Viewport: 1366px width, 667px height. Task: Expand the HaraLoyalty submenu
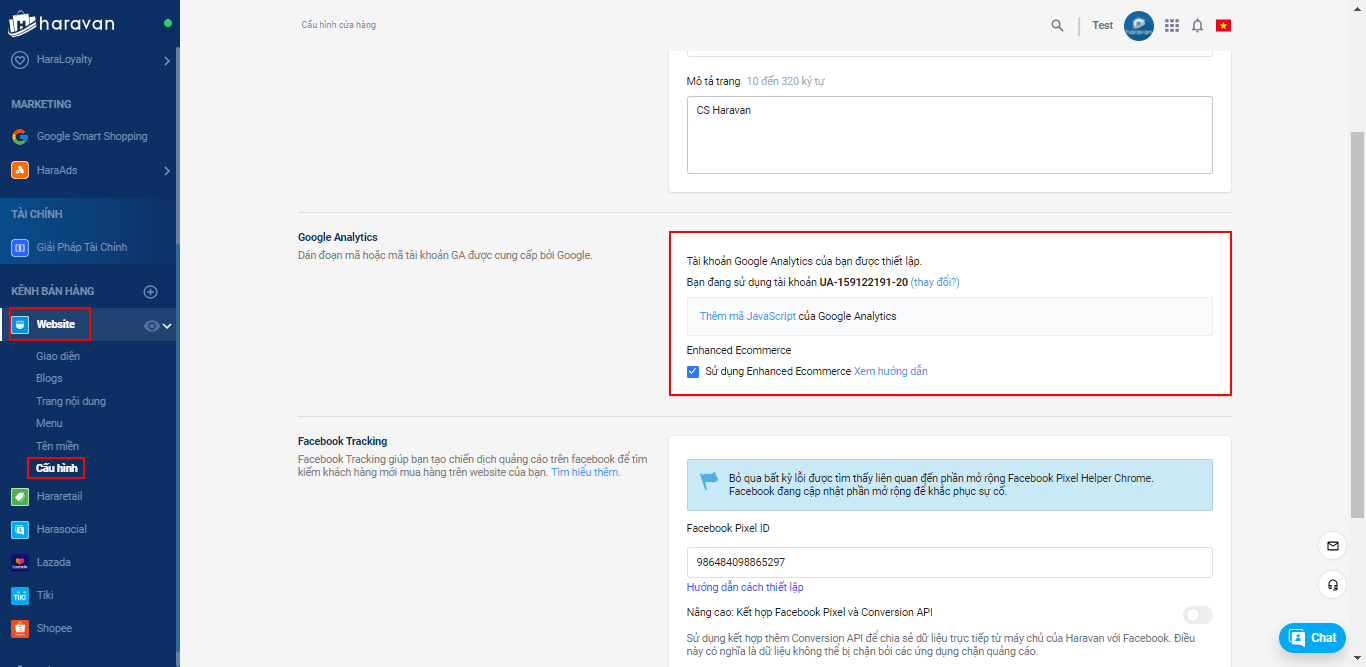(x=166, y=60)
